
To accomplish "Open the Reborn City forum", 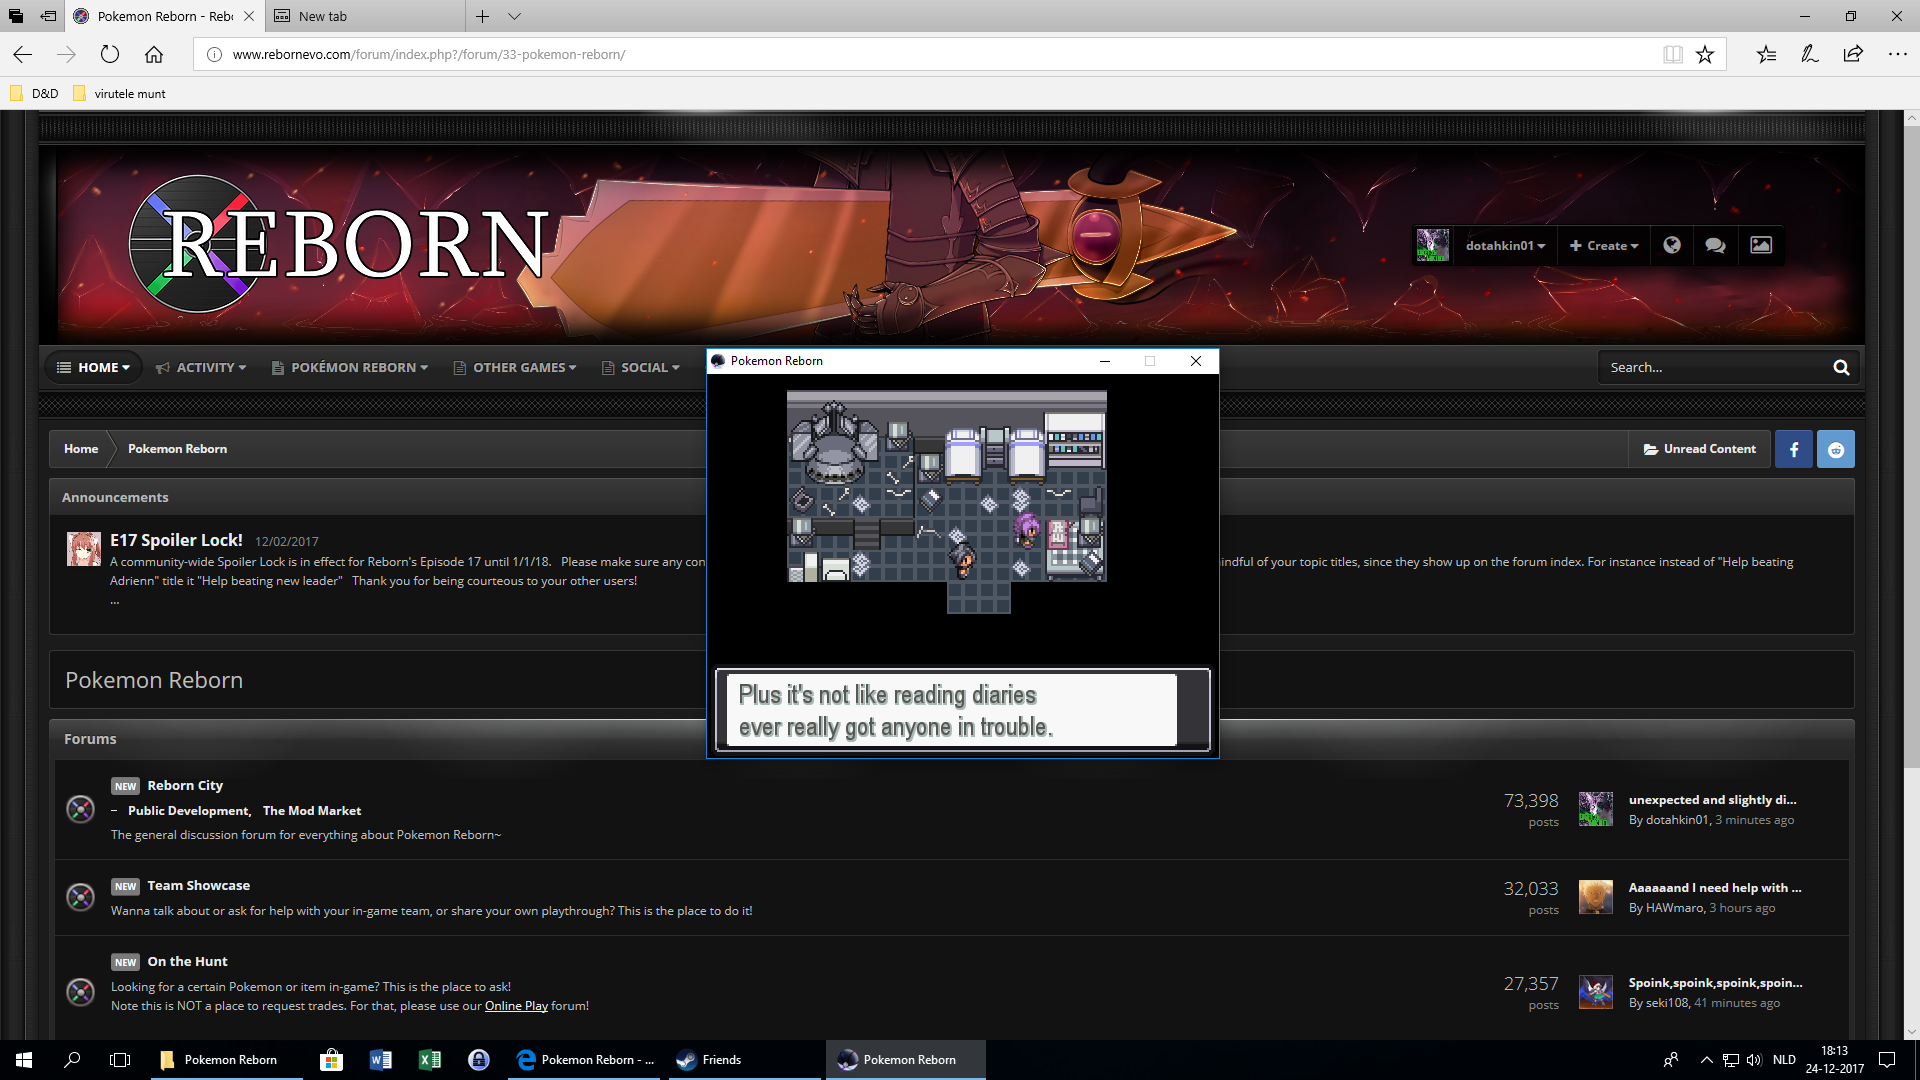I will pyautogui.click(x=185, y=785).
